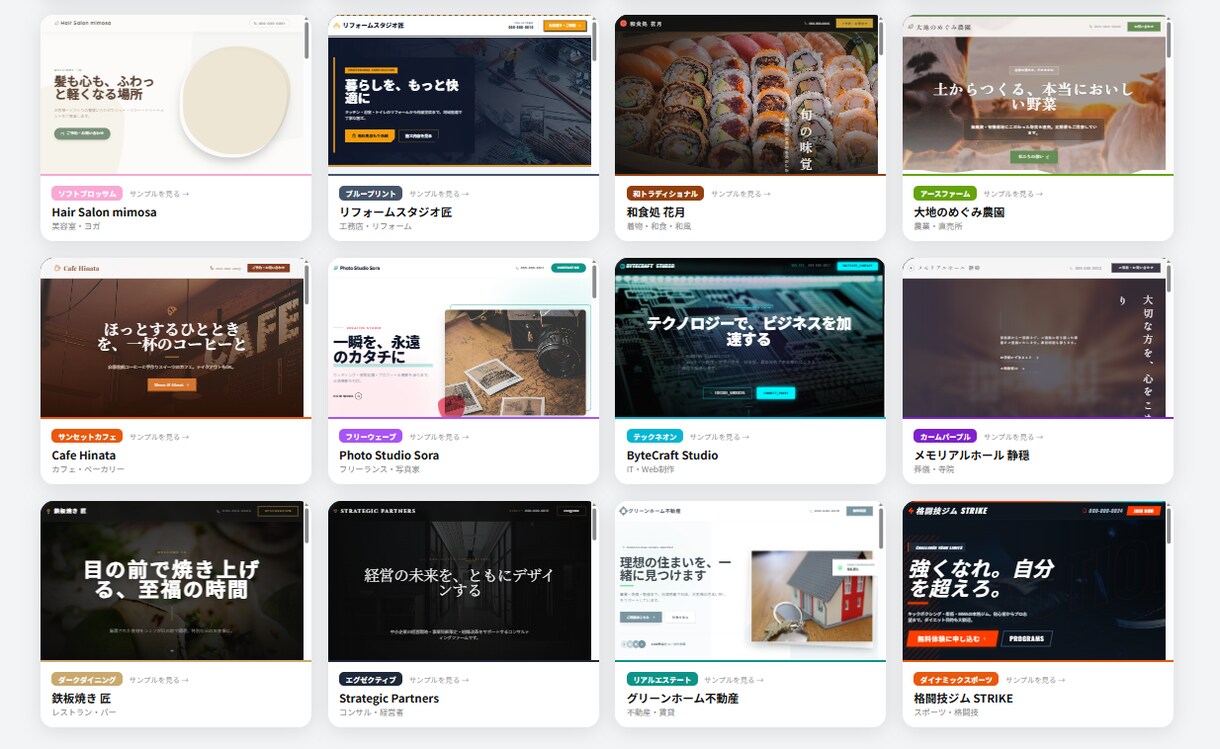Click the ダイナミックスポーツ theme badge
Screen dimensions: 1220x749
click(956, 680)
